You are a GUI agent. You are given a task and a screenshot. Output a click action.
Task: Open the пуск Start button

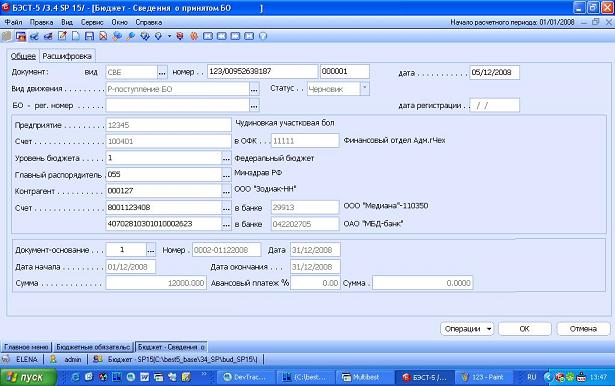(x=28, y=377)
